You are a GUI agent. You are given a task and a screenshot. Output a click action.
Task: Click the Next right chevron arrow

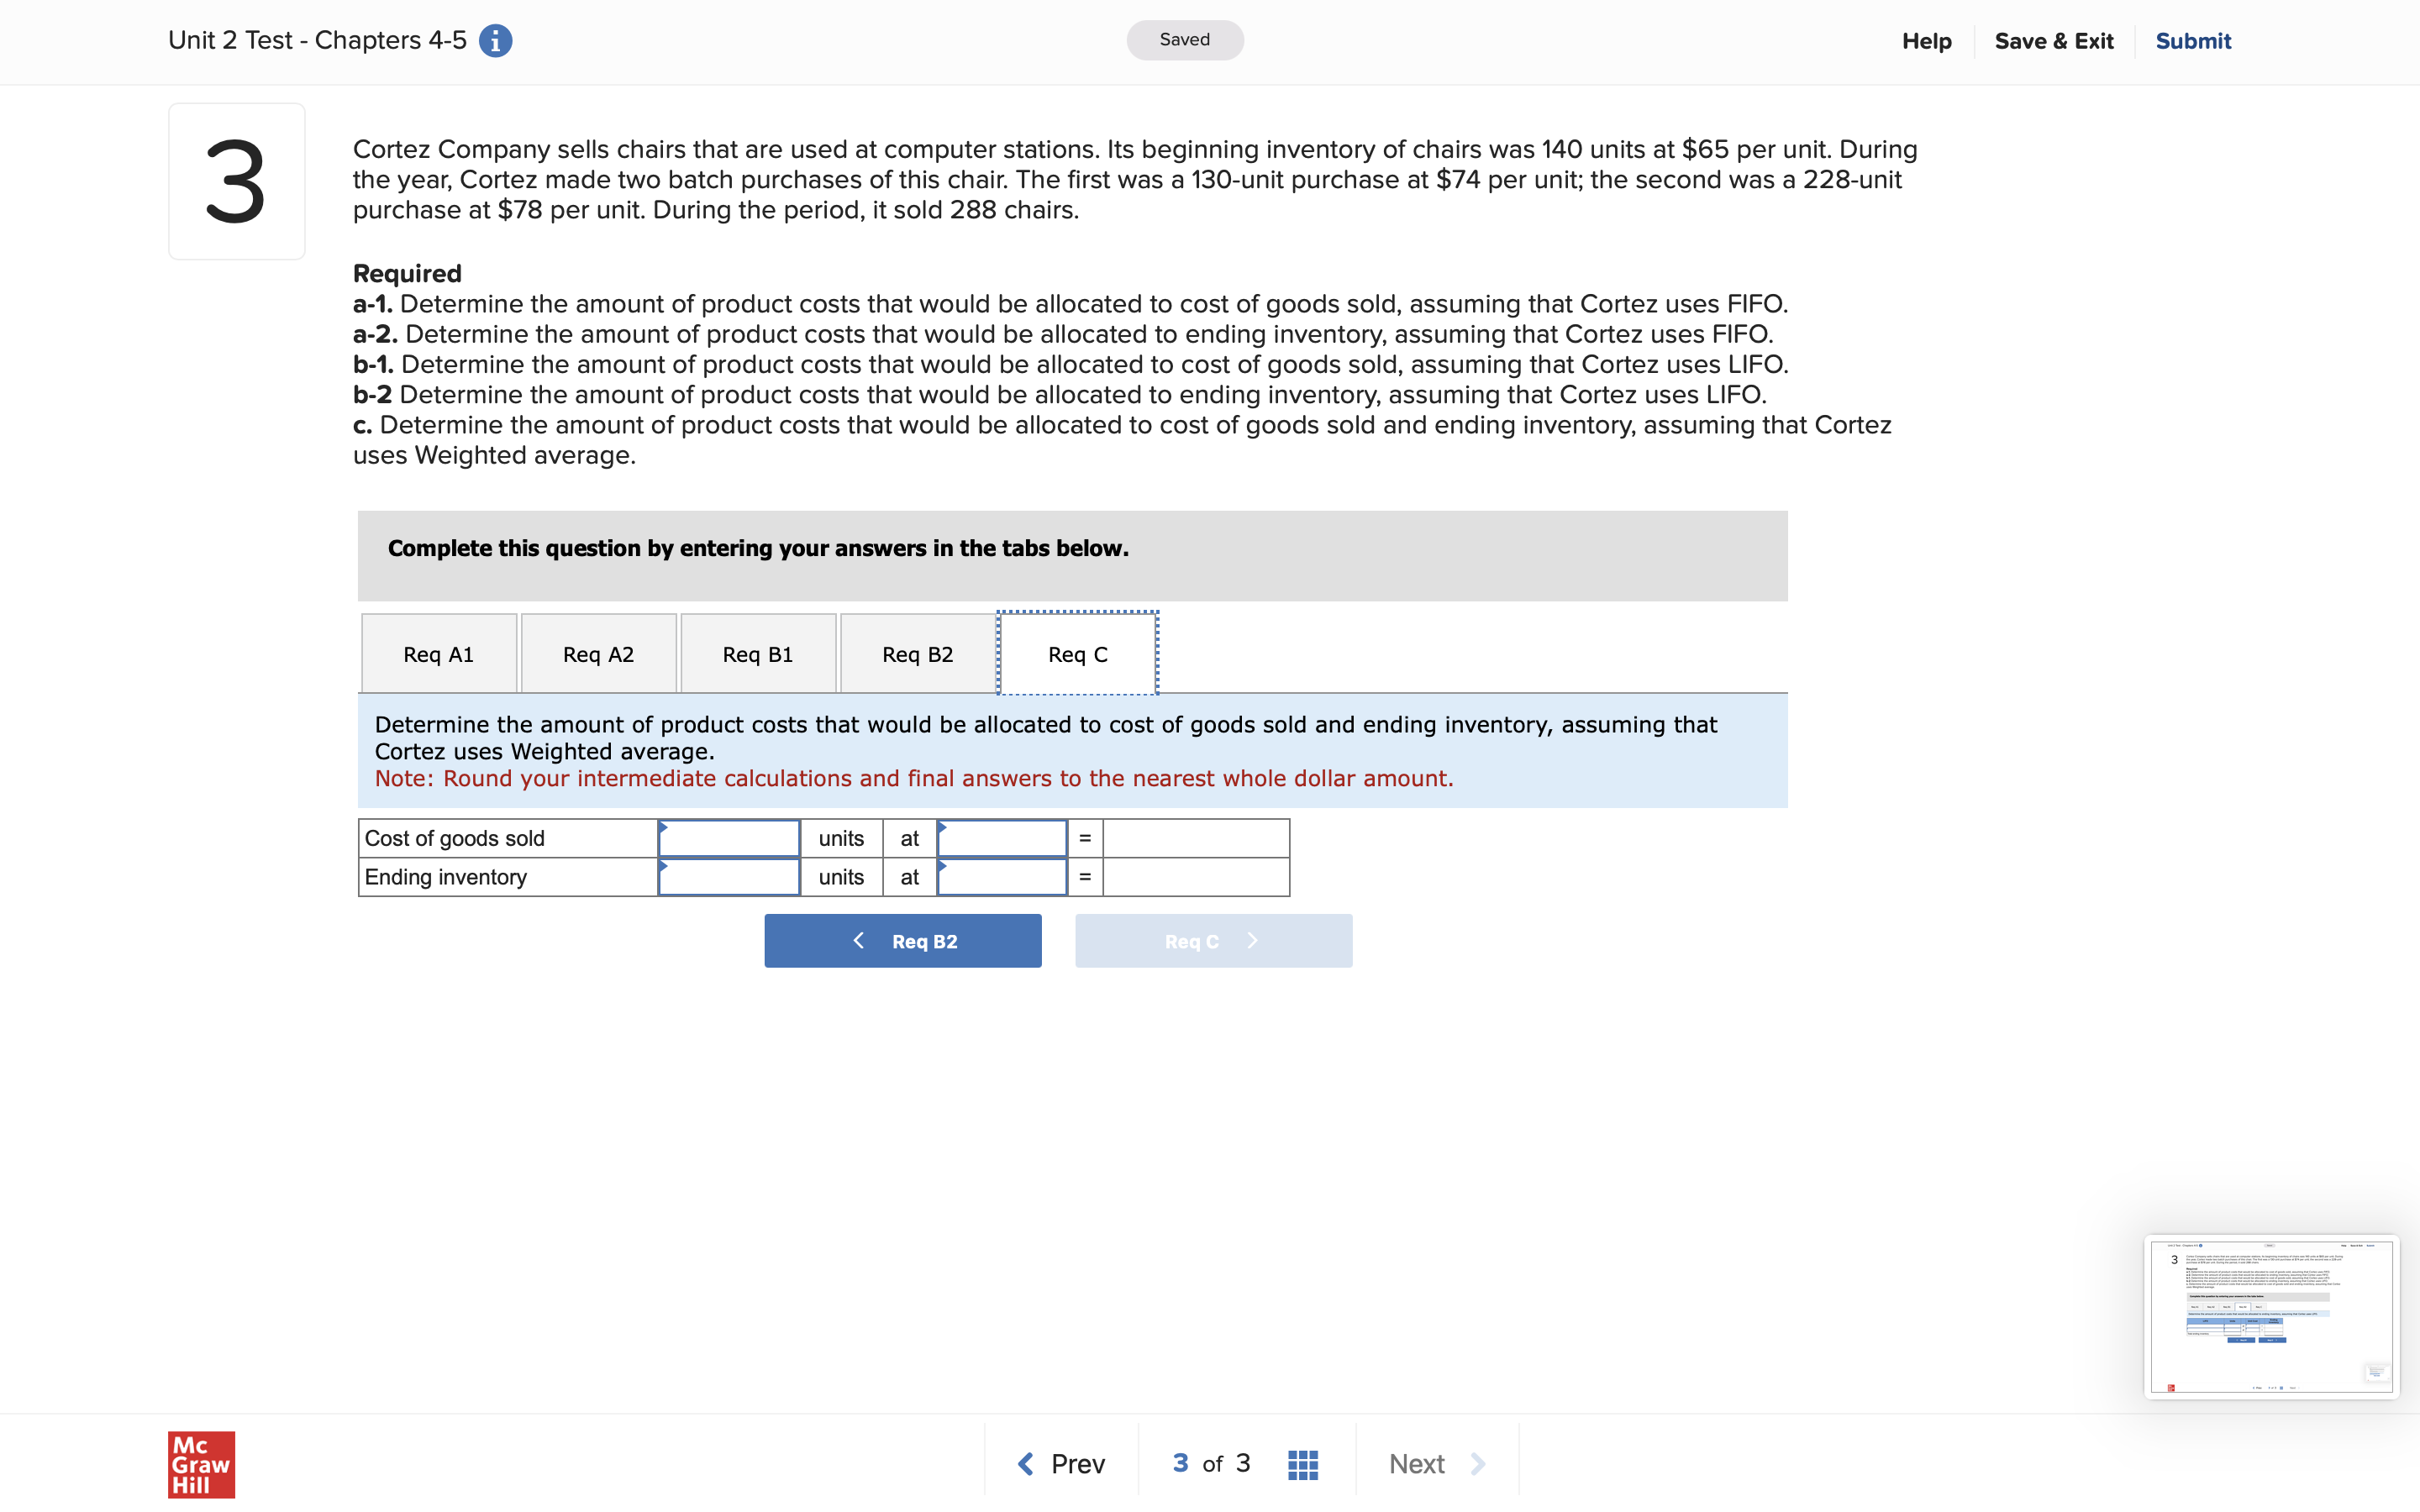tap(1478, 1464)
